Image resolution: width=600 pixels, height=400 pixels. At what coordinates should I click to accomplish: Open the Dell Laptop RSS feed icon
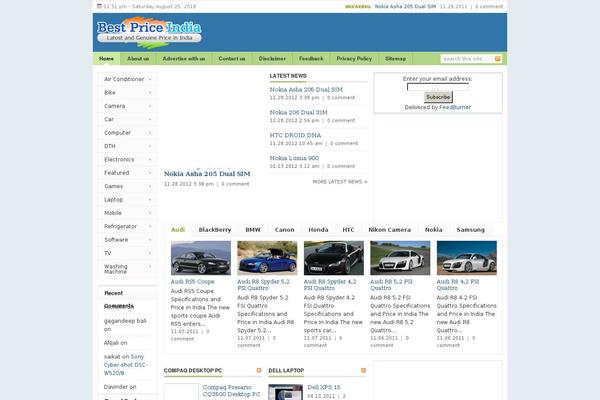(363, 370)
